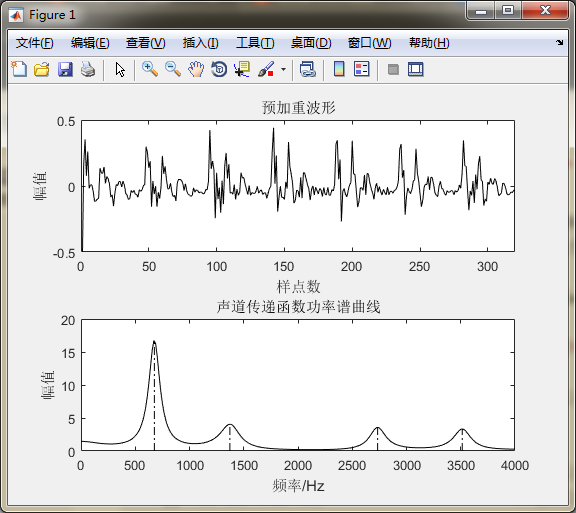Click the formant peak marker near 2750 Hz
Image resolution: width=576 pixels, height=513 pixels.
pos(378,428)
